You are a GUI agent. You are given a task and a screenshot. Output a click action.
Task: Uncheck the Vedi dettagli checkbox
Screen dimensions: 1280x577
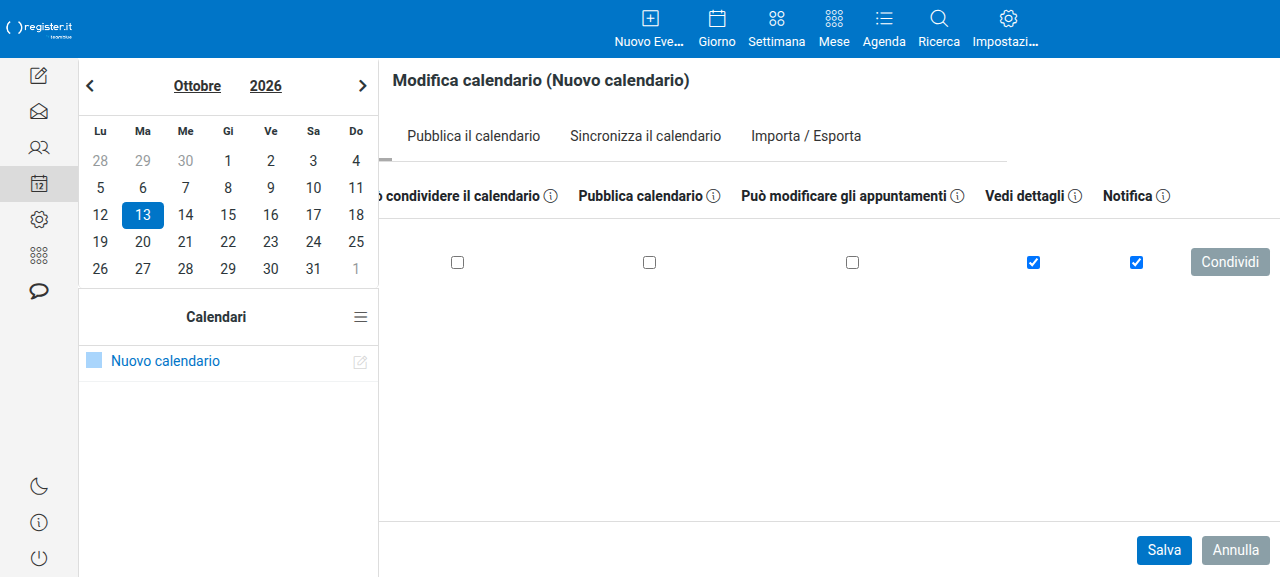pos(1034,262)
